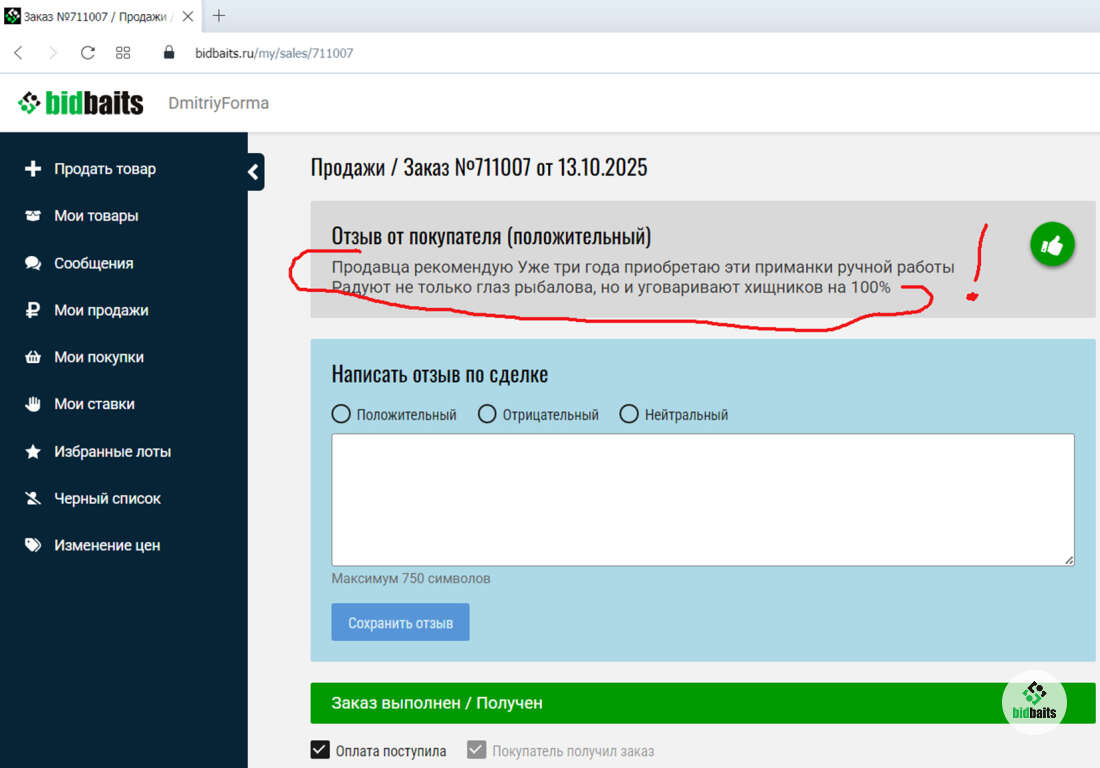The width and height of the screenshot is (1100, 768).
Task: Select the Отрицательный review radio option
Action: (487, 414)
